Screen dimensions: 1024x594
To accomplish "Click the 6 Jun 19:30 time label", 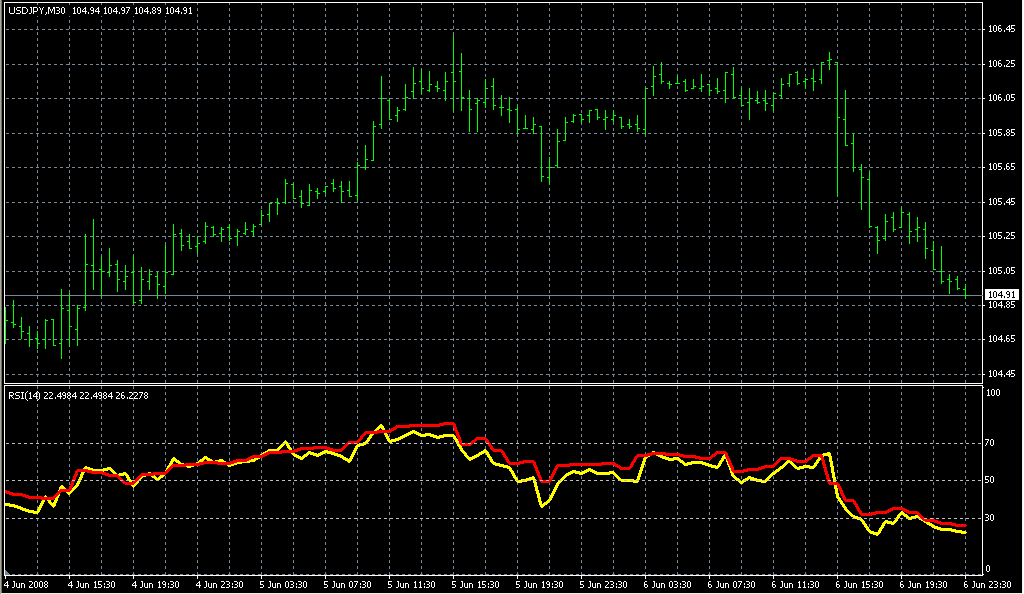I will (924, 585).
